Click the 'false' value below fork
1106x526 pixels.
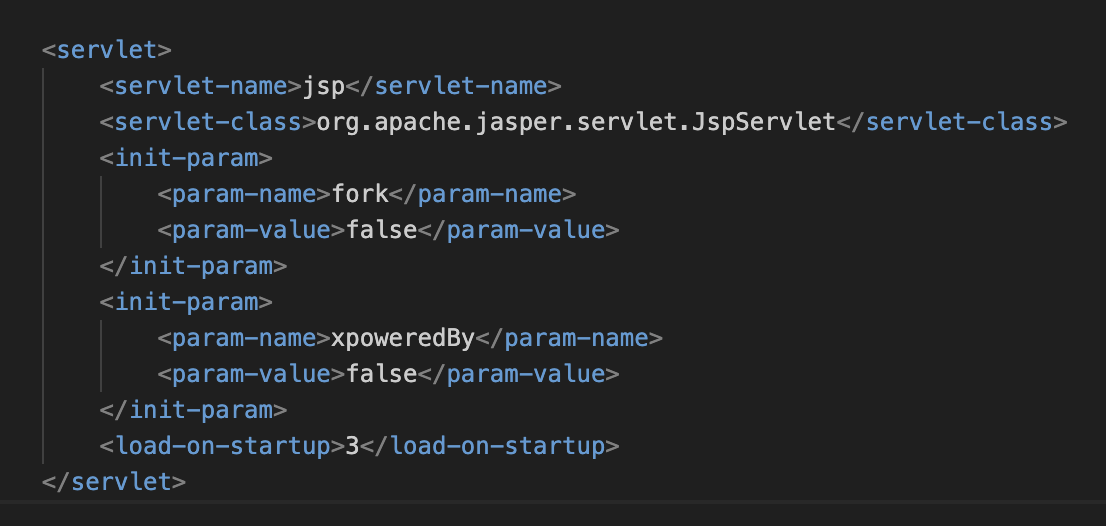coord(381,230)
